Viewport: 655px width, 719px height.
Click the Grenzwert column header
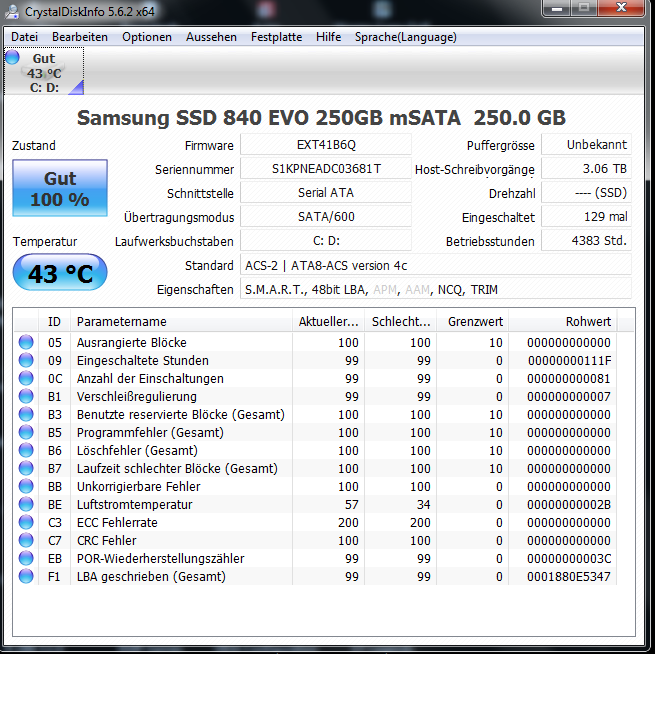coord(472,321)
